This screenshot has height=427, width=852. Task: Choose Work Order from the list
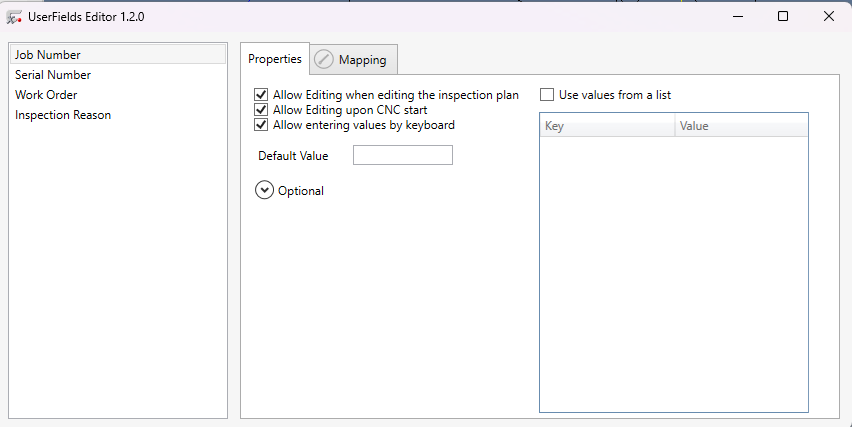click(46, 95)
